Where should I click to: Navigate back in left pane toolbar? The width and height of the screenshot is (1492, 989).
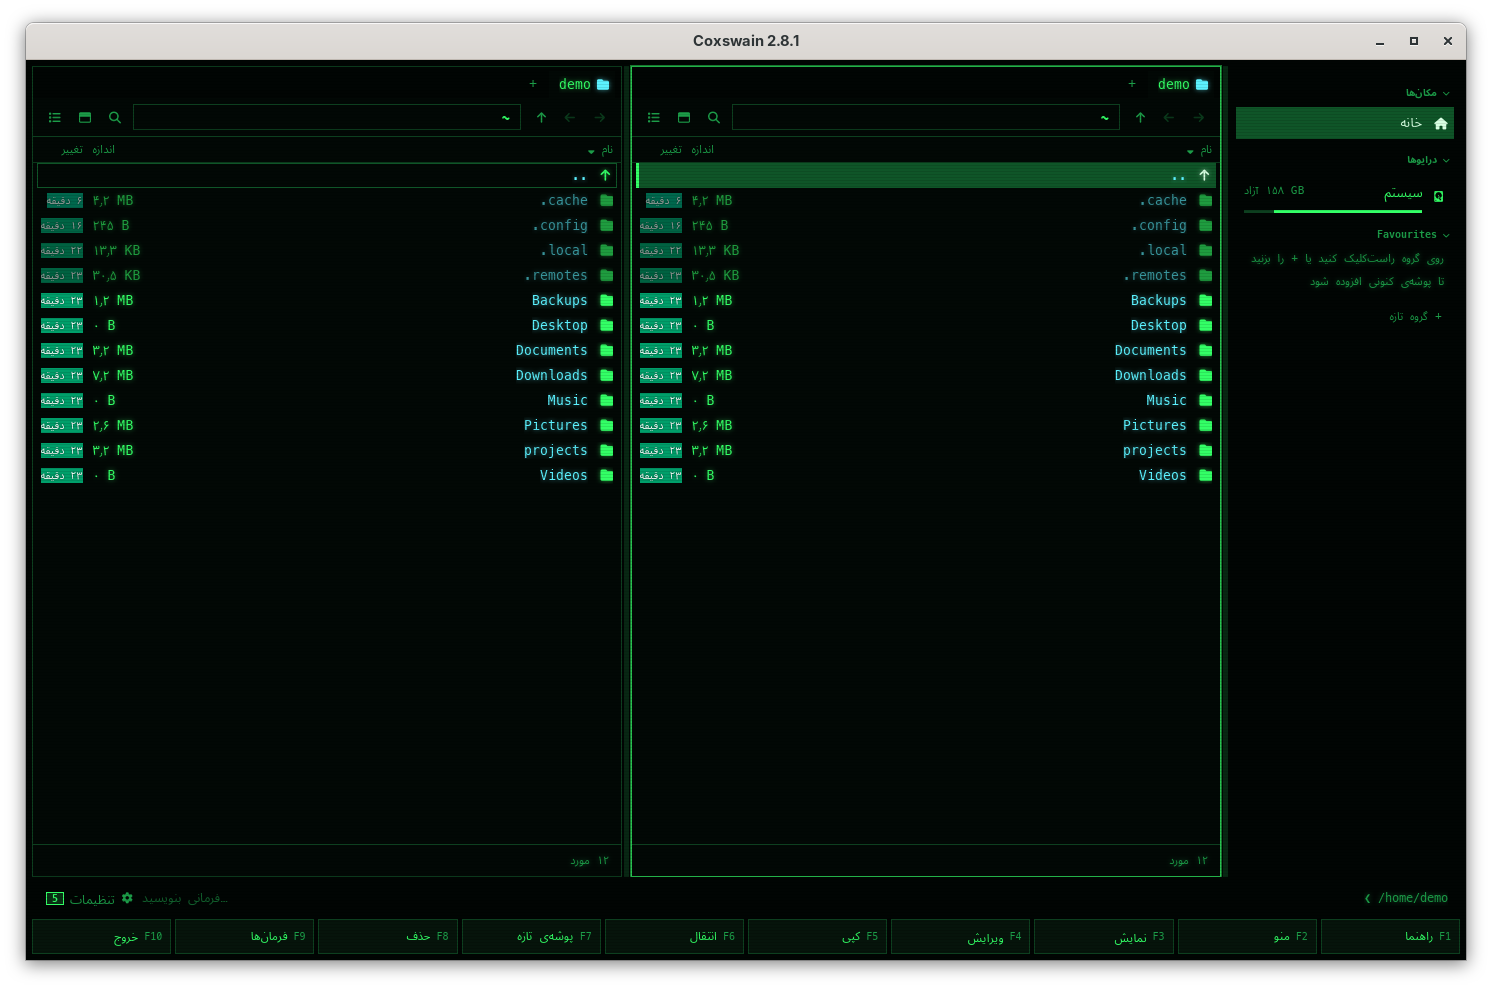tap(570, 118)
